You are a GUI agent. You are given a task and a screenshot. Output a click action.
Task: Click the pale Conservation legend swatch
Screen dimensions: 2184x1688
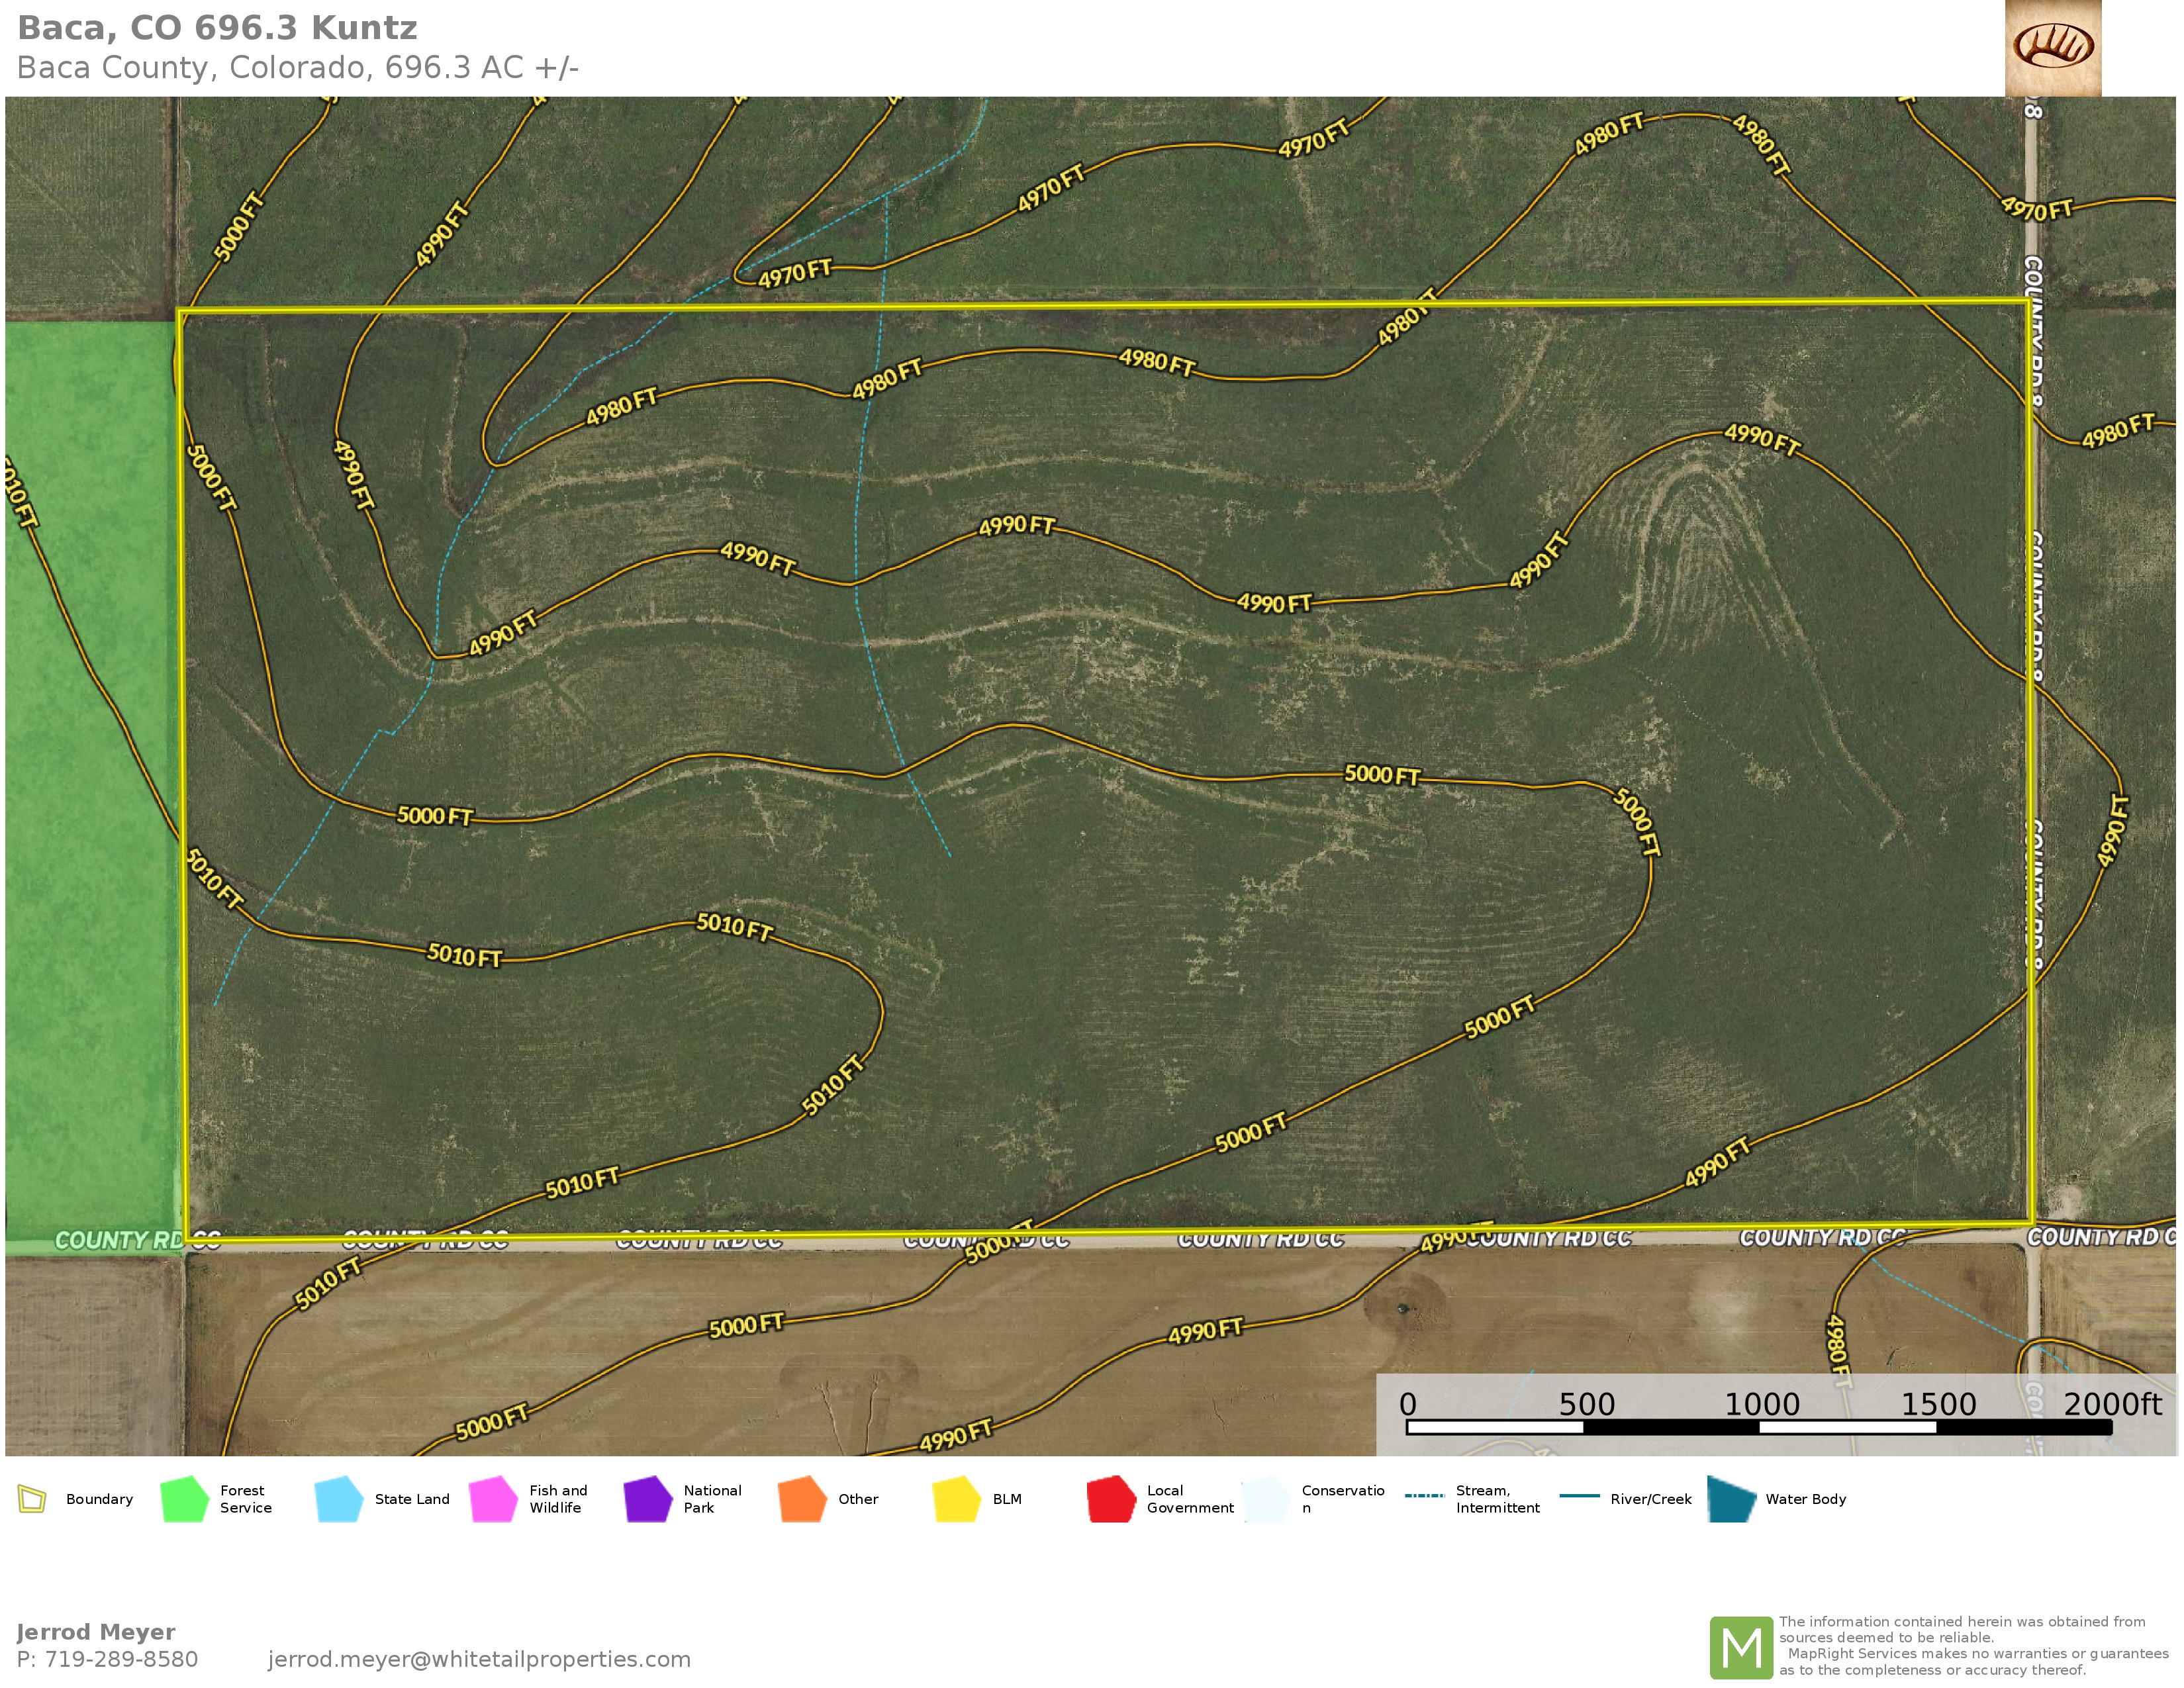(1265, 1499)
